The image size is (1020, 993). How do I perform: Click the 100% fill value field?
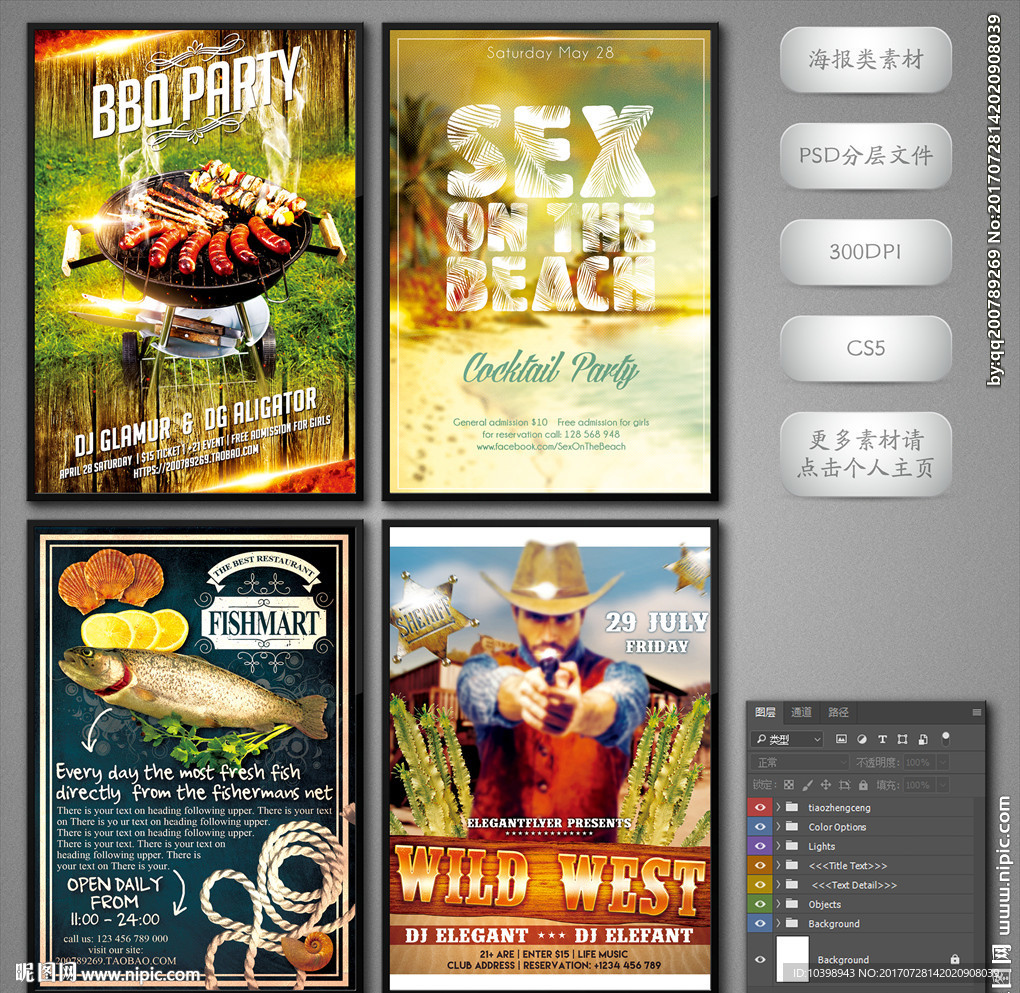(919, 785)
